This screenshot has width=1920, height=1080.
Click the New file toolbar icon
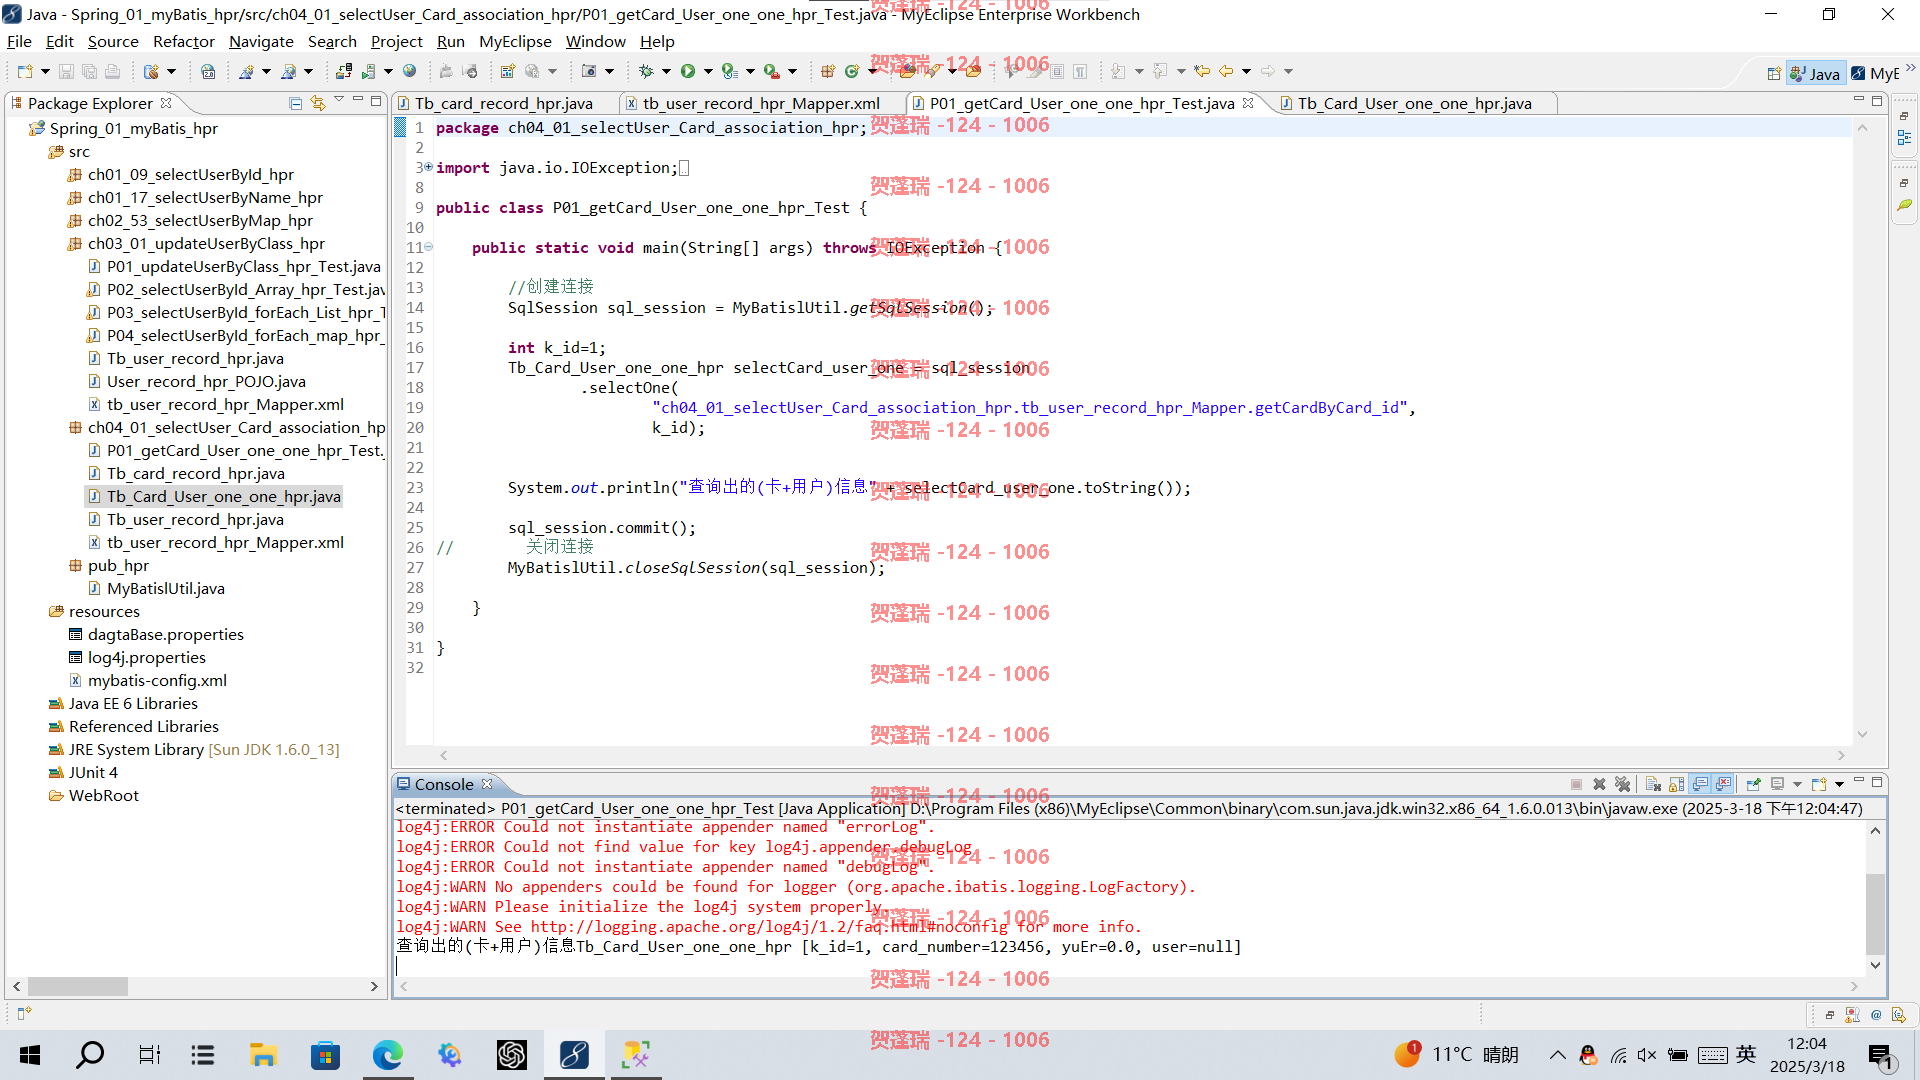pyautogui.click(x=25, y=71)
